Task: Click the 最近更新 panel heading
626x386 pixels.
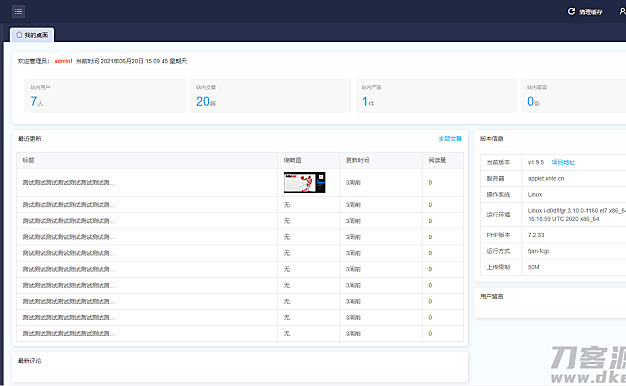Action: point(30,139)
